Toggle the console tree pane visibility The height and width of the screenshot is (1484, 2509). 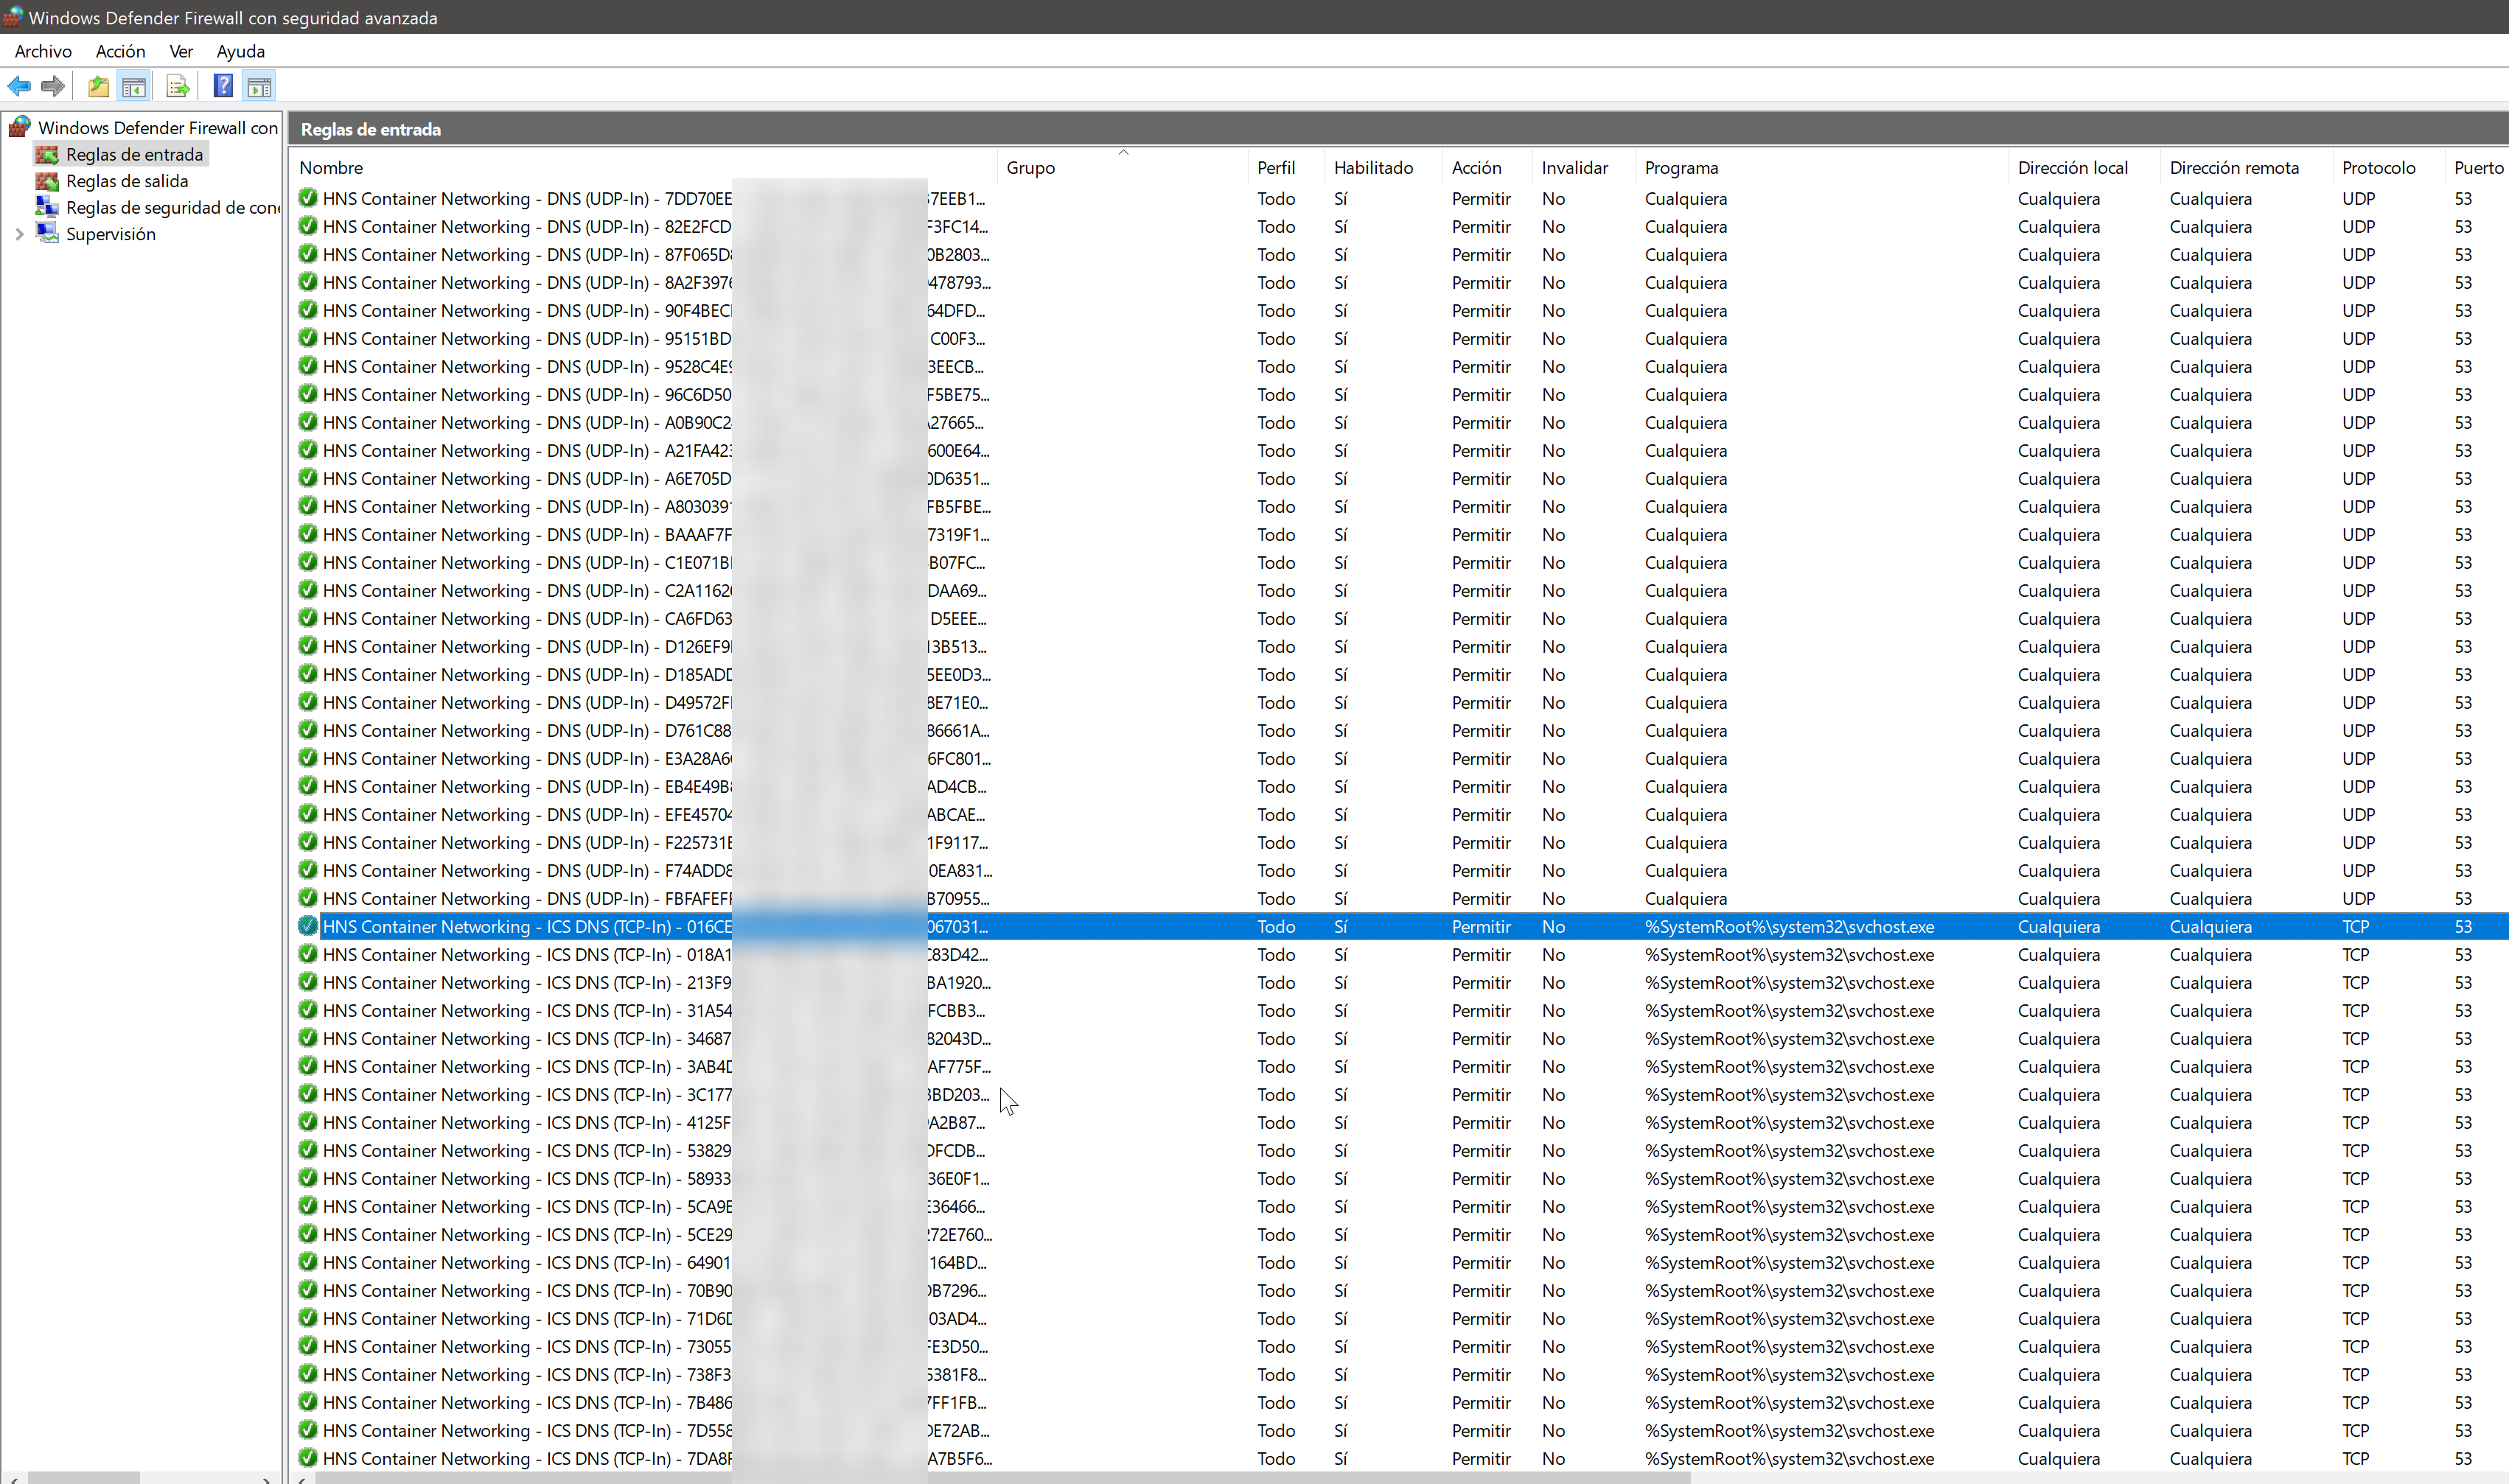point(134,85)
